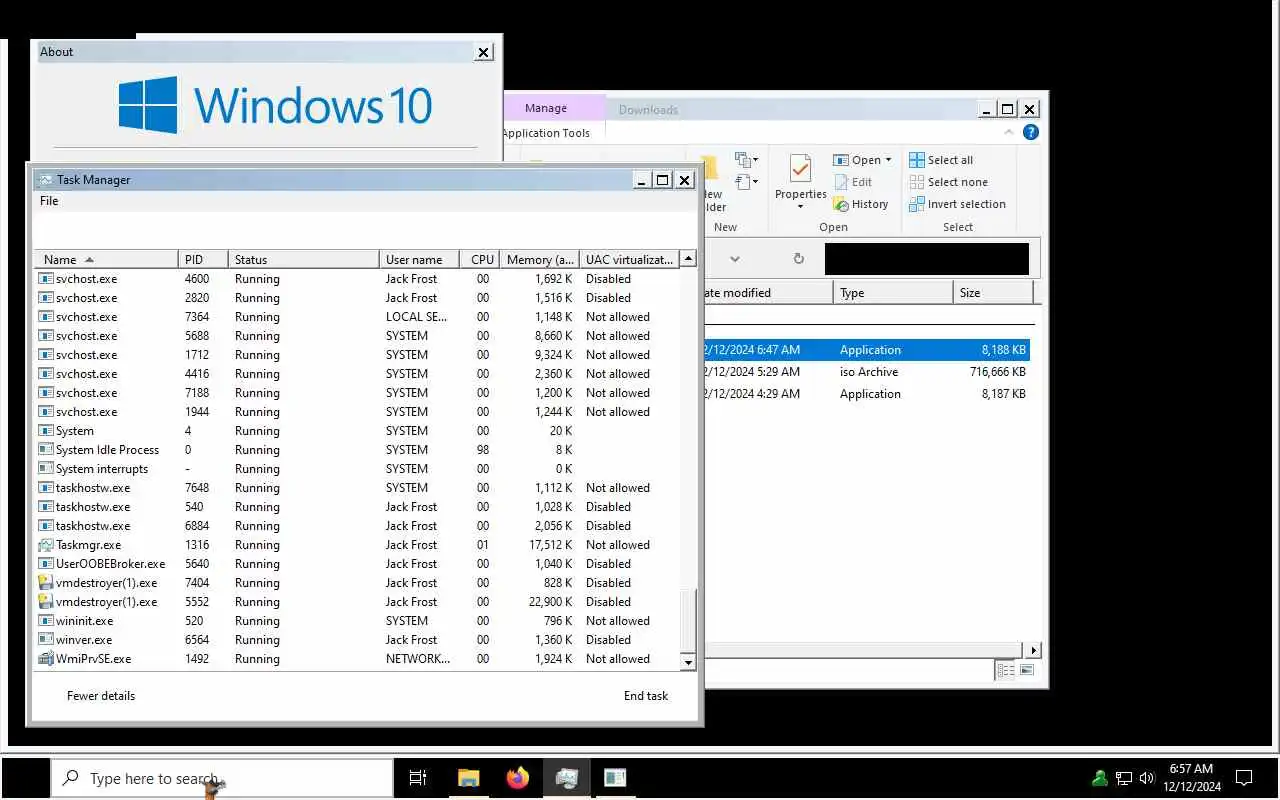
Task: Select vmdestroyer(1).exe with PID 5552
Action: (x=358, y=602)
